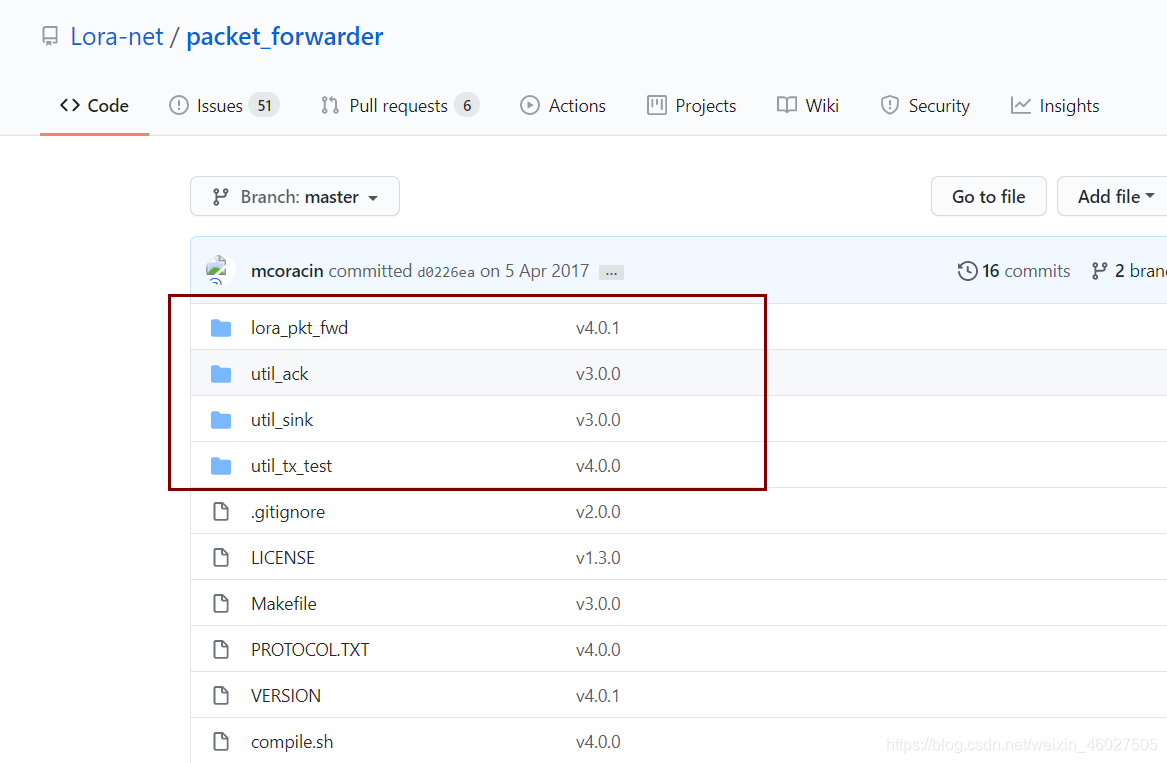The height and width of the screenshot is (763, 1167).
Task: Expand commit message ellipsis button
Action: tap(611, 272)
